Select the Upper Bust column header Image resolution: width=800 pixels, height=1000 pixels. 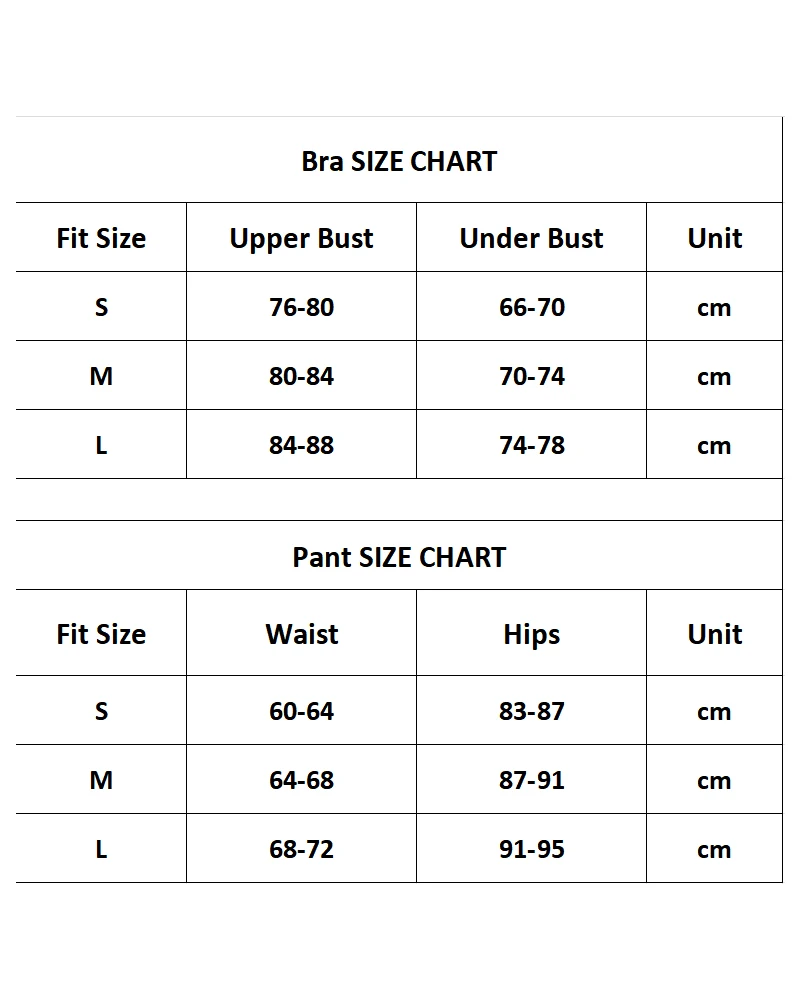[x=301, y=239]
